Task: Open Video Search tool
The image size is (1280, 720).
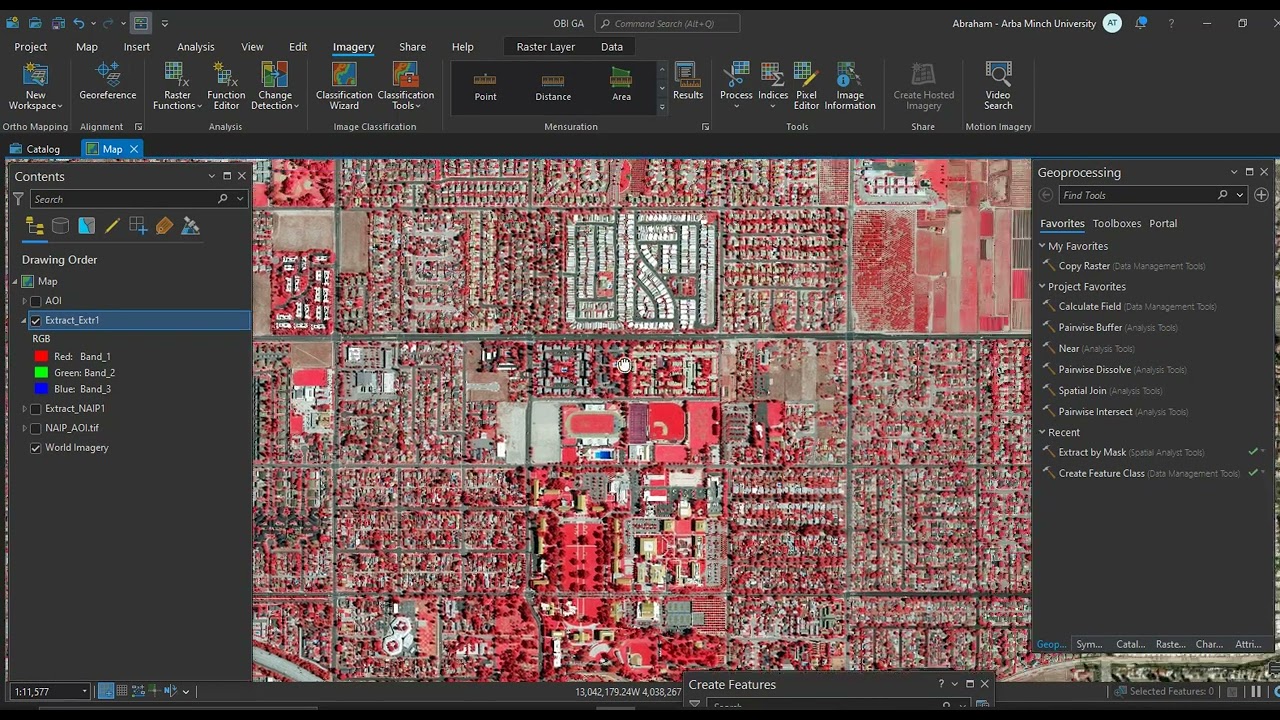Action: pos(998,86)
